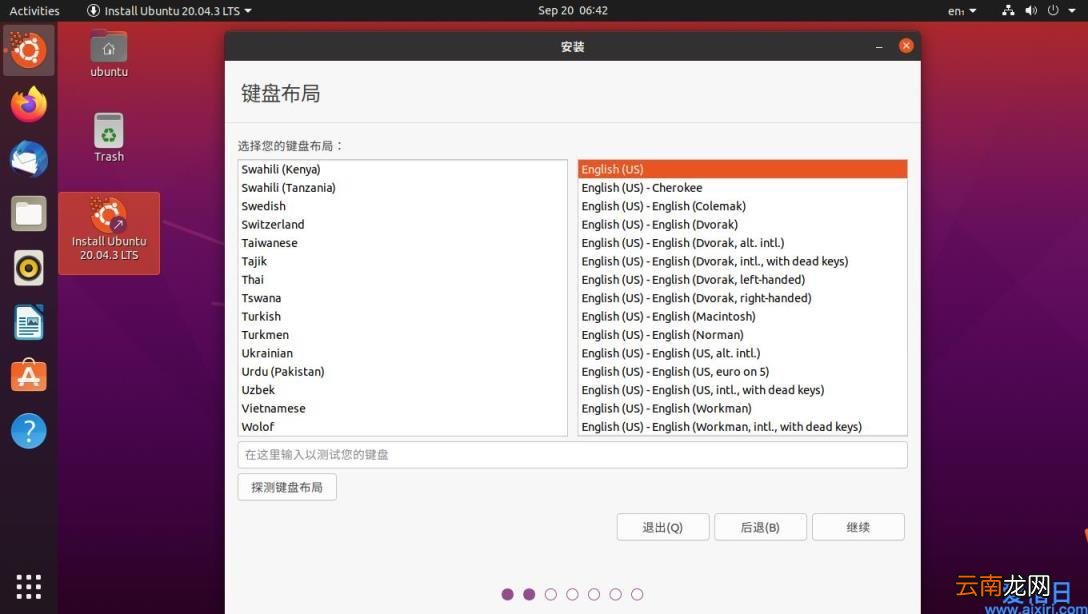Close the installer window with orange X

click(x=906, y=46)
